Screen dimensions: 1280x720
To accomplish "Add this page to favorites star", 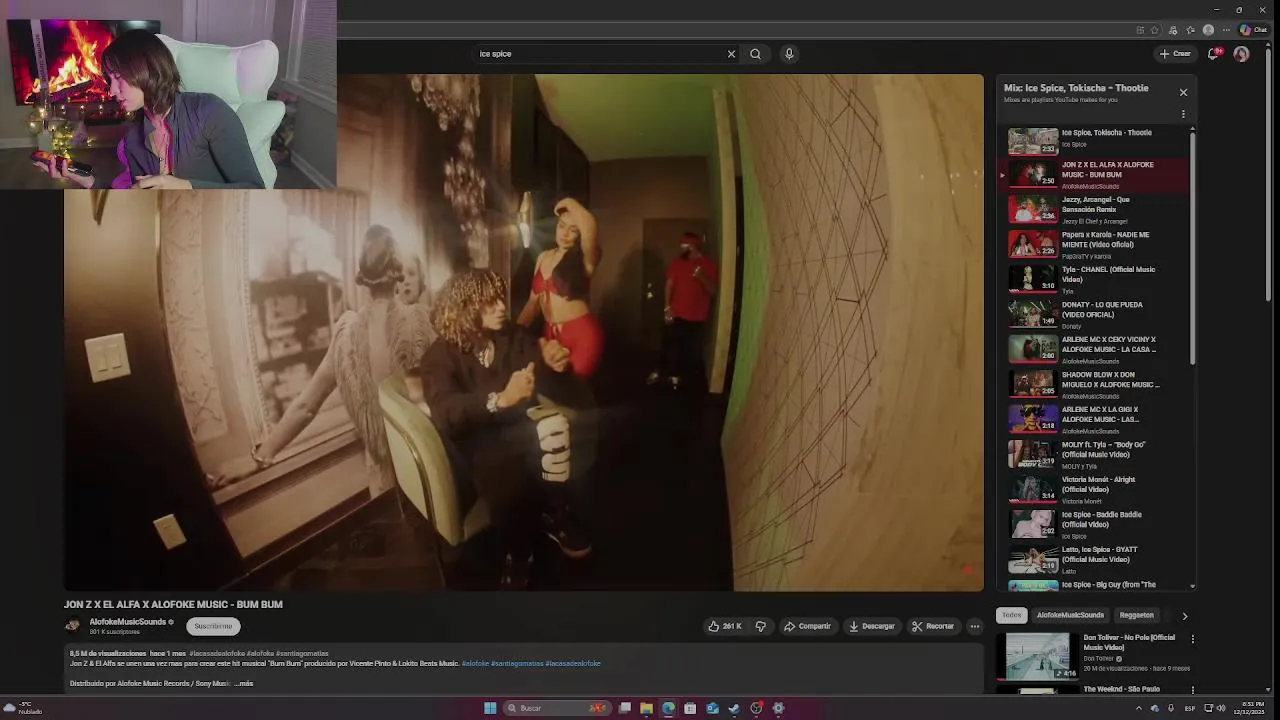I will pyautogui.click(x=1155, y=30).
